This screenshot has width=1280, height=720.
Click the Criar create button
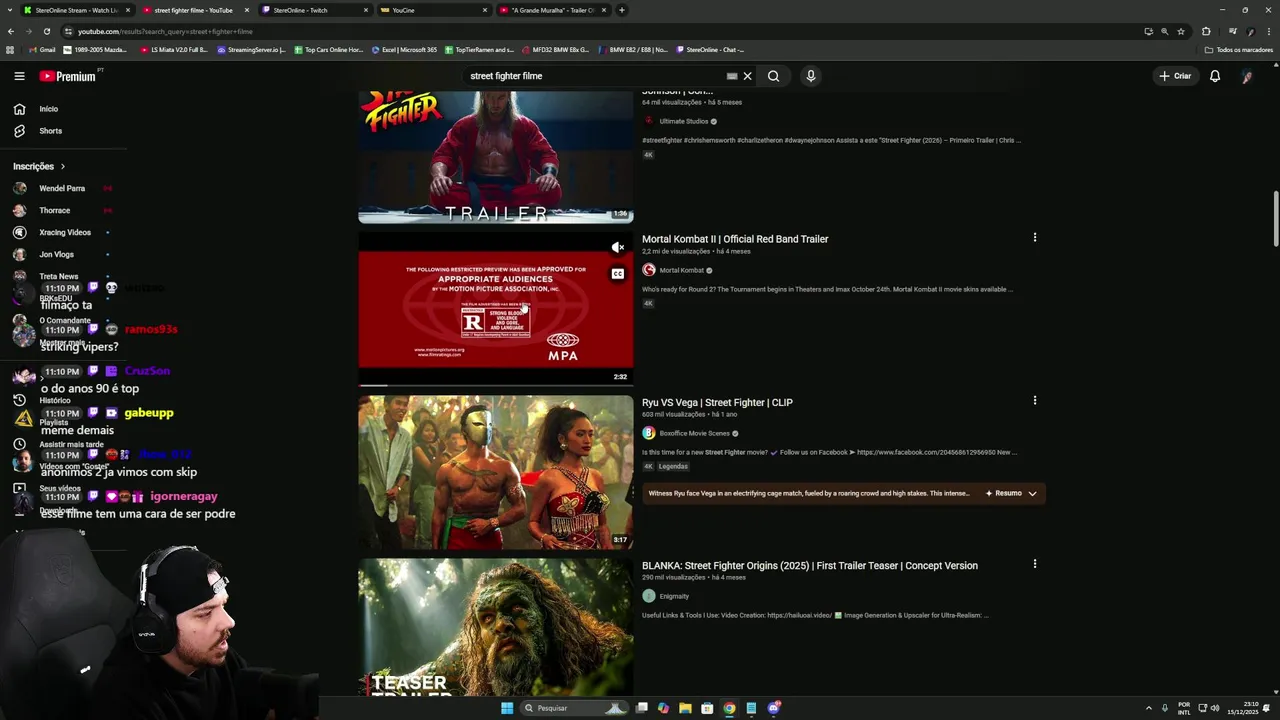click(x=1175, y=76)
